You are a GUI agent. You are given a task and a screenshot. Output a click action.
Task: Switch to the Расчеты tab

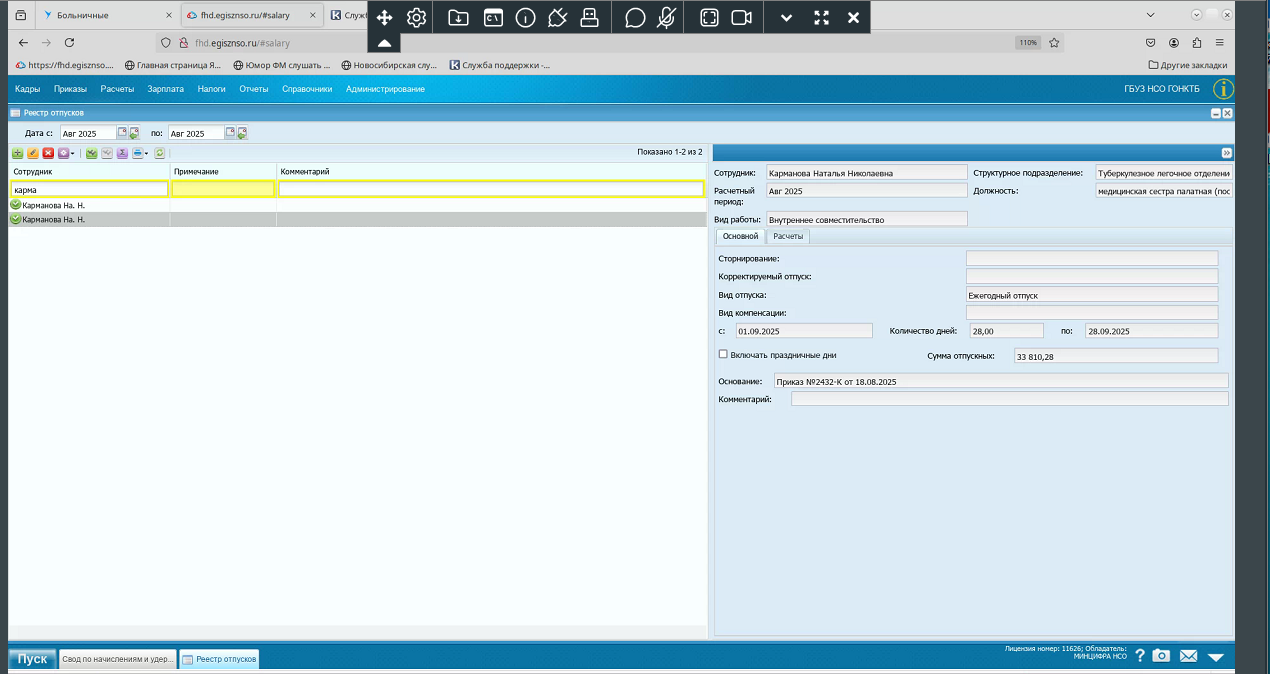[x=788, y=236]
